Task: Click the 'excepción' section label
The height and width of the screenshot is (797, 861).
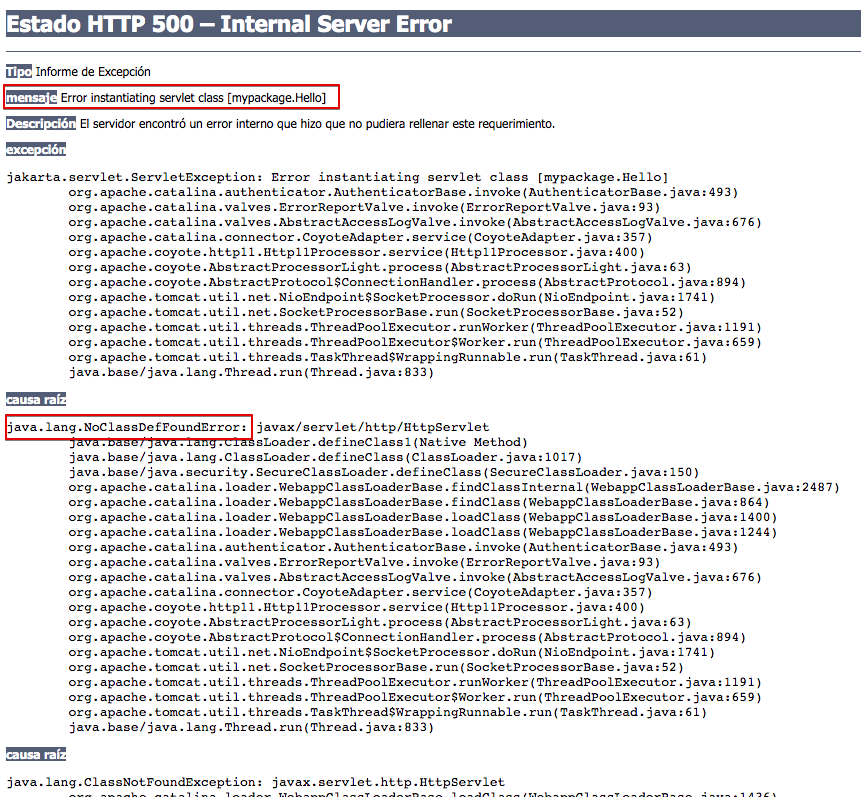Action: coord(36,150)
